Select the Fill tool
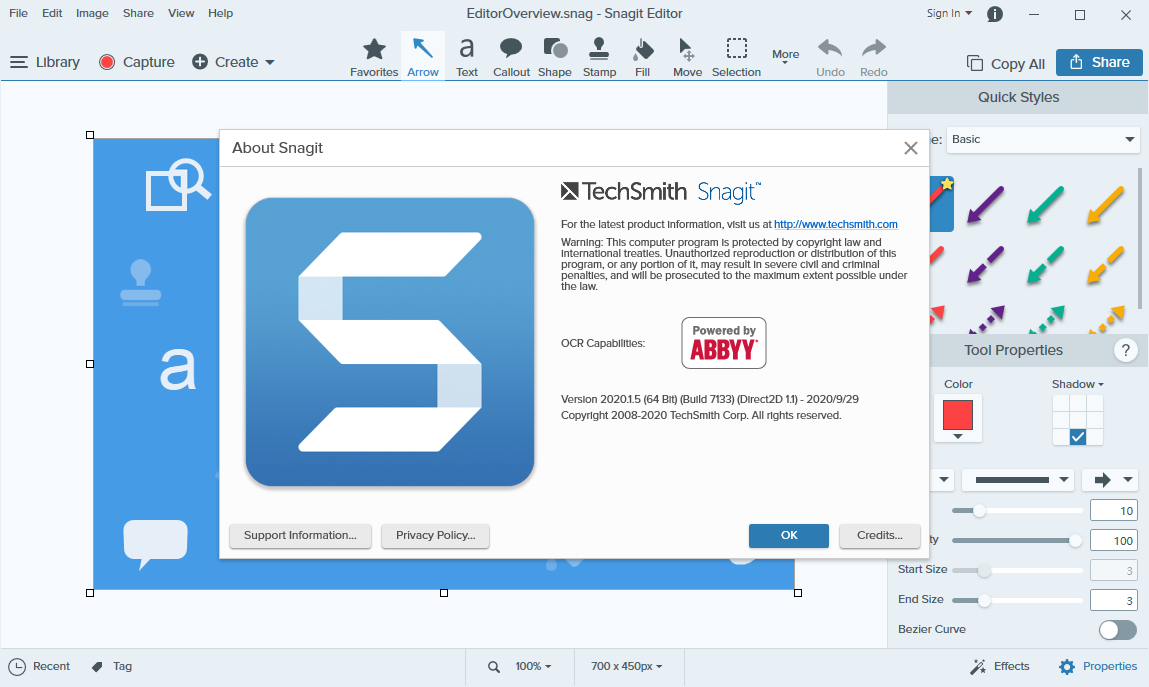This screenshot has height=687, width=1149. click(x=642, y=55)
